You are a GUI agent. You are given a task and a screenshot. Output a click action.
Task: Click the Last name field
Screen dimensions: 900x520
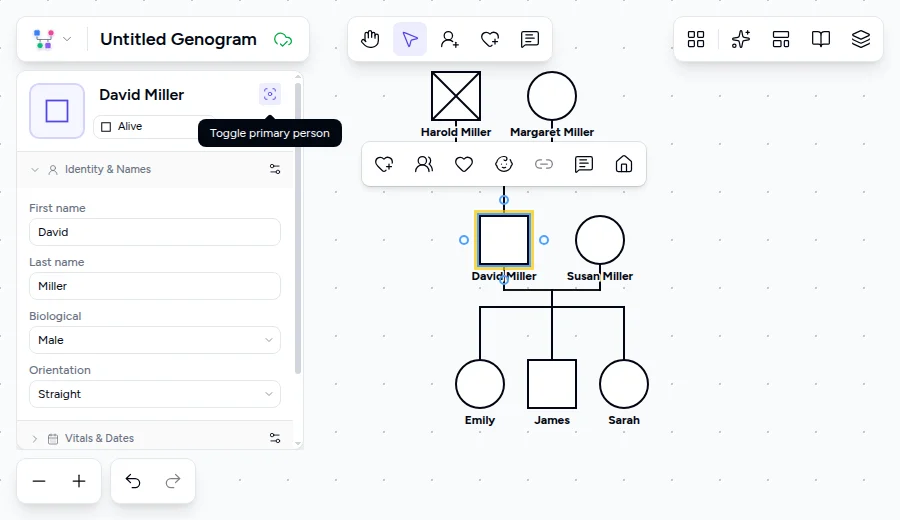[155, 286]
